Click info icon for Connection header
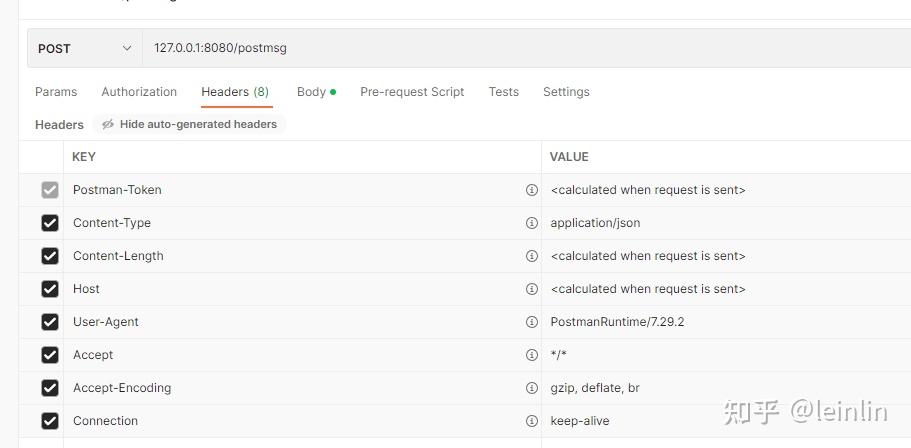 pyautogui.click(x=532, y=421)
